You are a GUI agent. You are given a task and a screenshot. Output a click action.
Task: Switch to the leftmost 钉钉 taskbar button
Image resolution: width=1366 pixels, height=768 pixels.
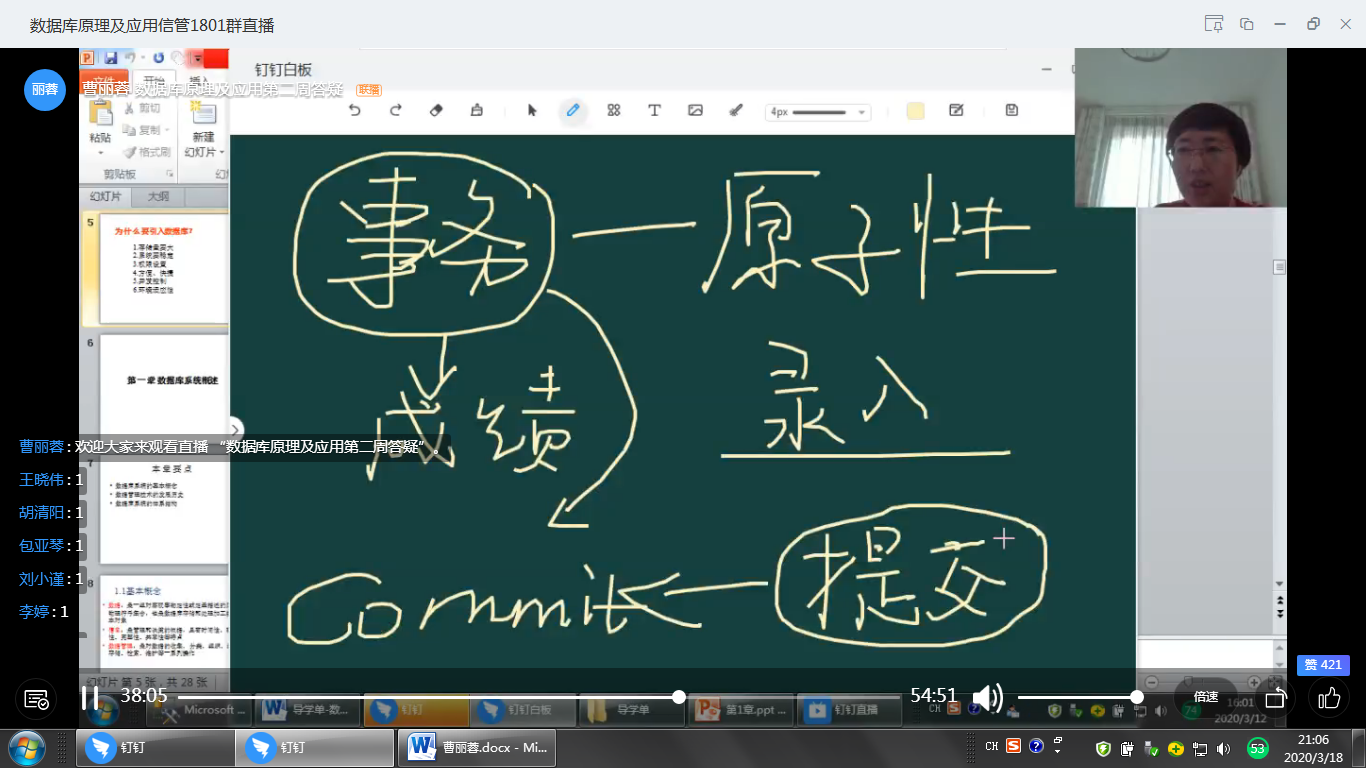[x=155, y=747]
